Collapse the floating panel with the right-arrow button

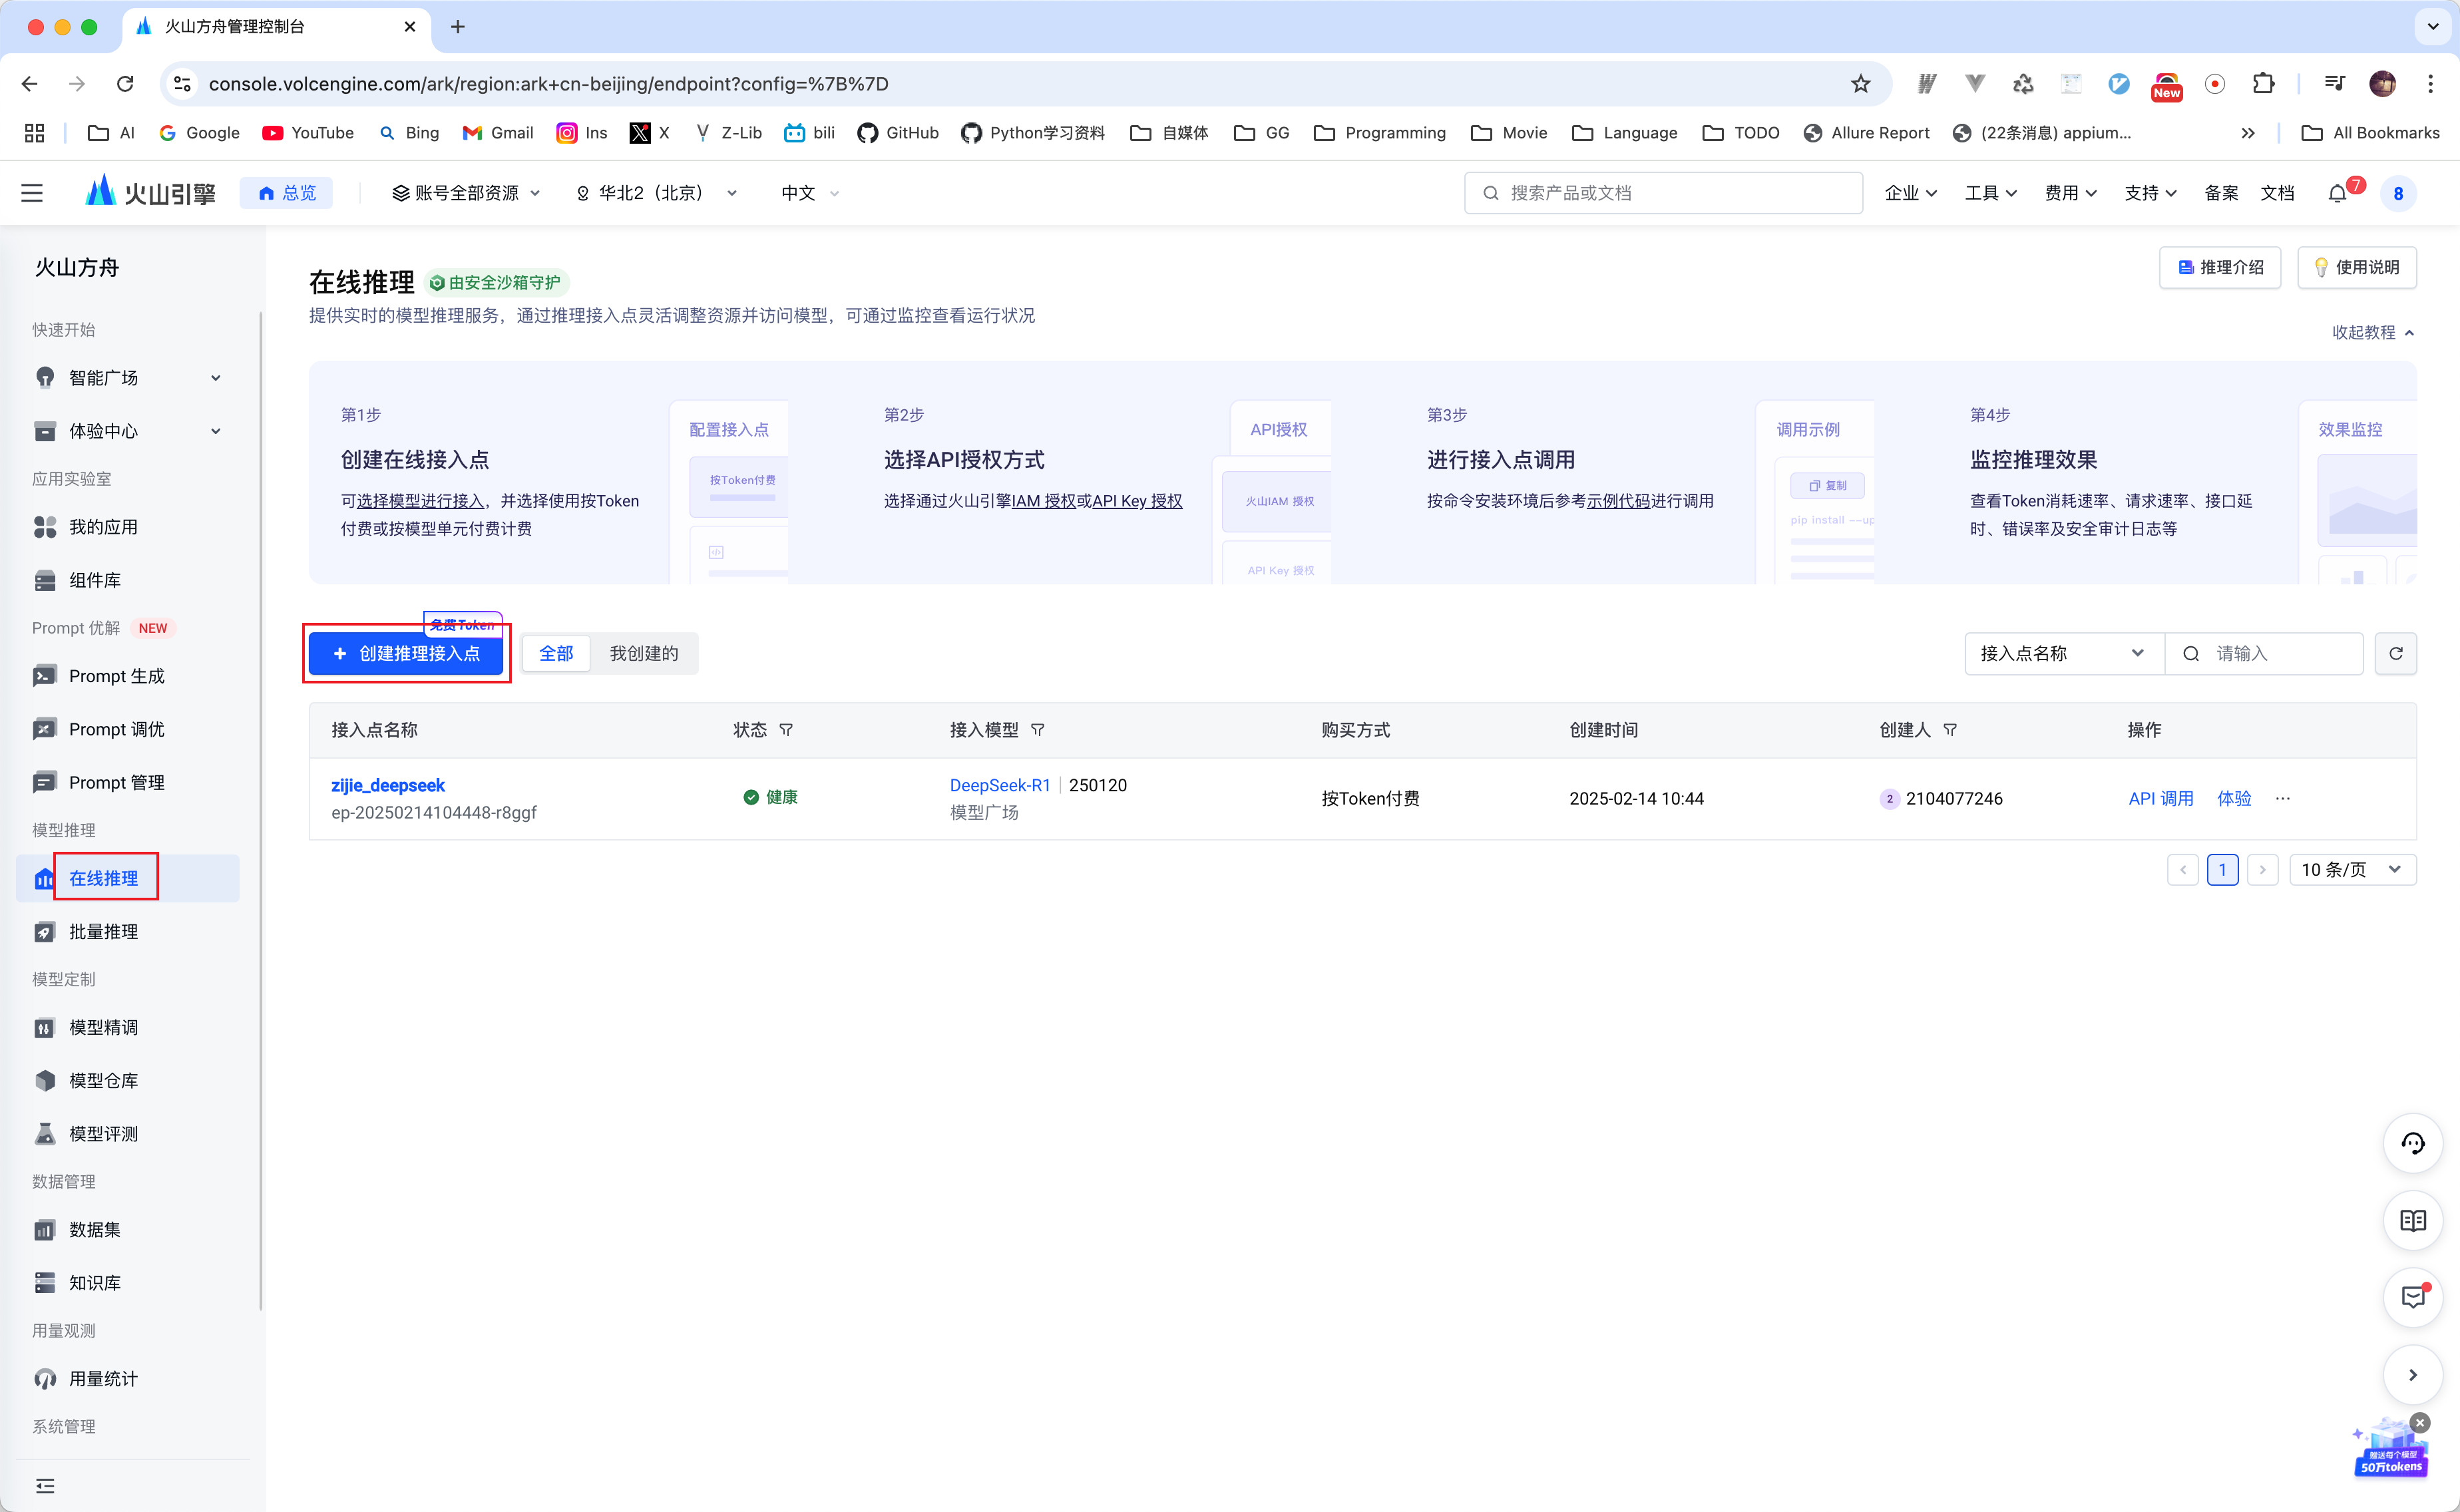tap(2413, 1375)
